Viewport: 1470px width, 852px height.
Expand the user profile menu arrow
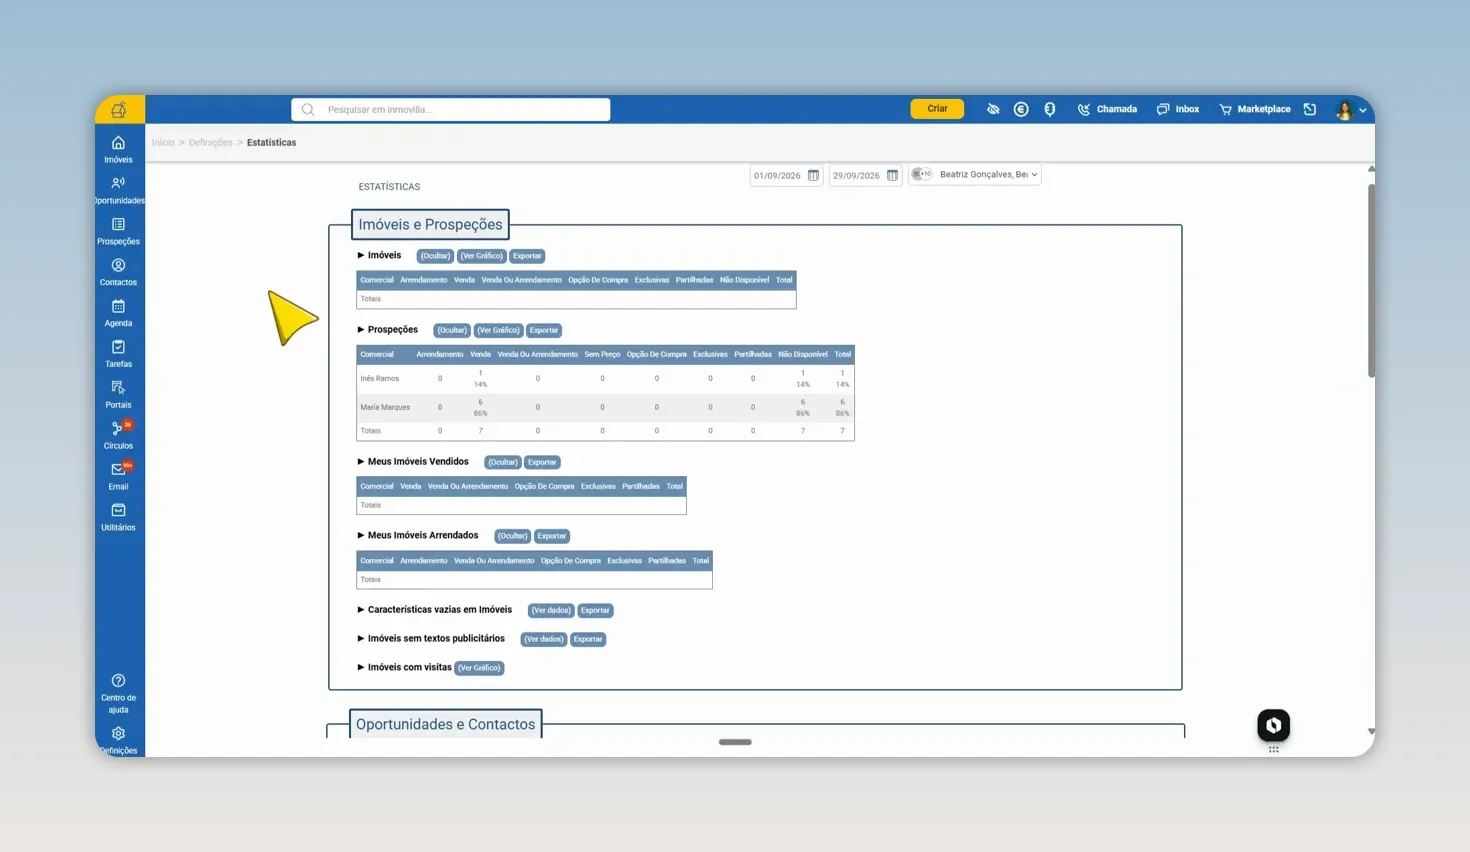coord(1362,110)
